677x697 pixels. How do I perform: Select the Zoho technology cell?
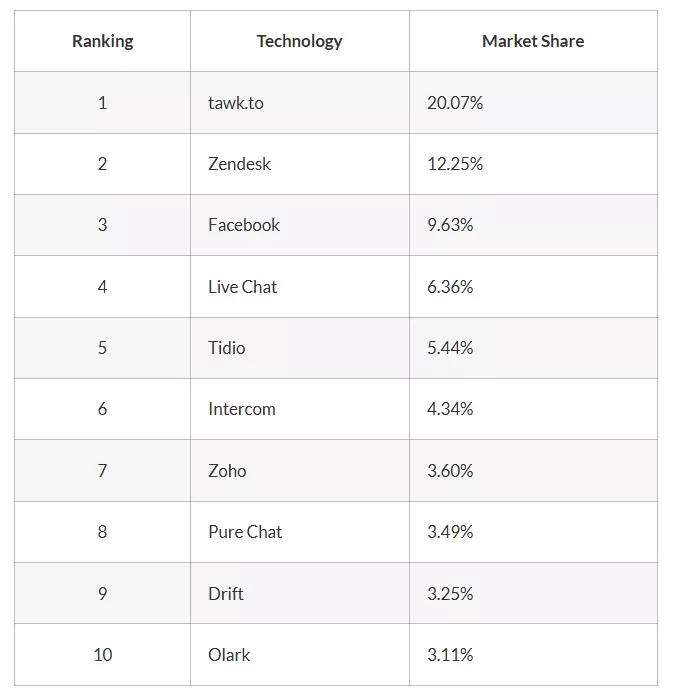(227, 471)
